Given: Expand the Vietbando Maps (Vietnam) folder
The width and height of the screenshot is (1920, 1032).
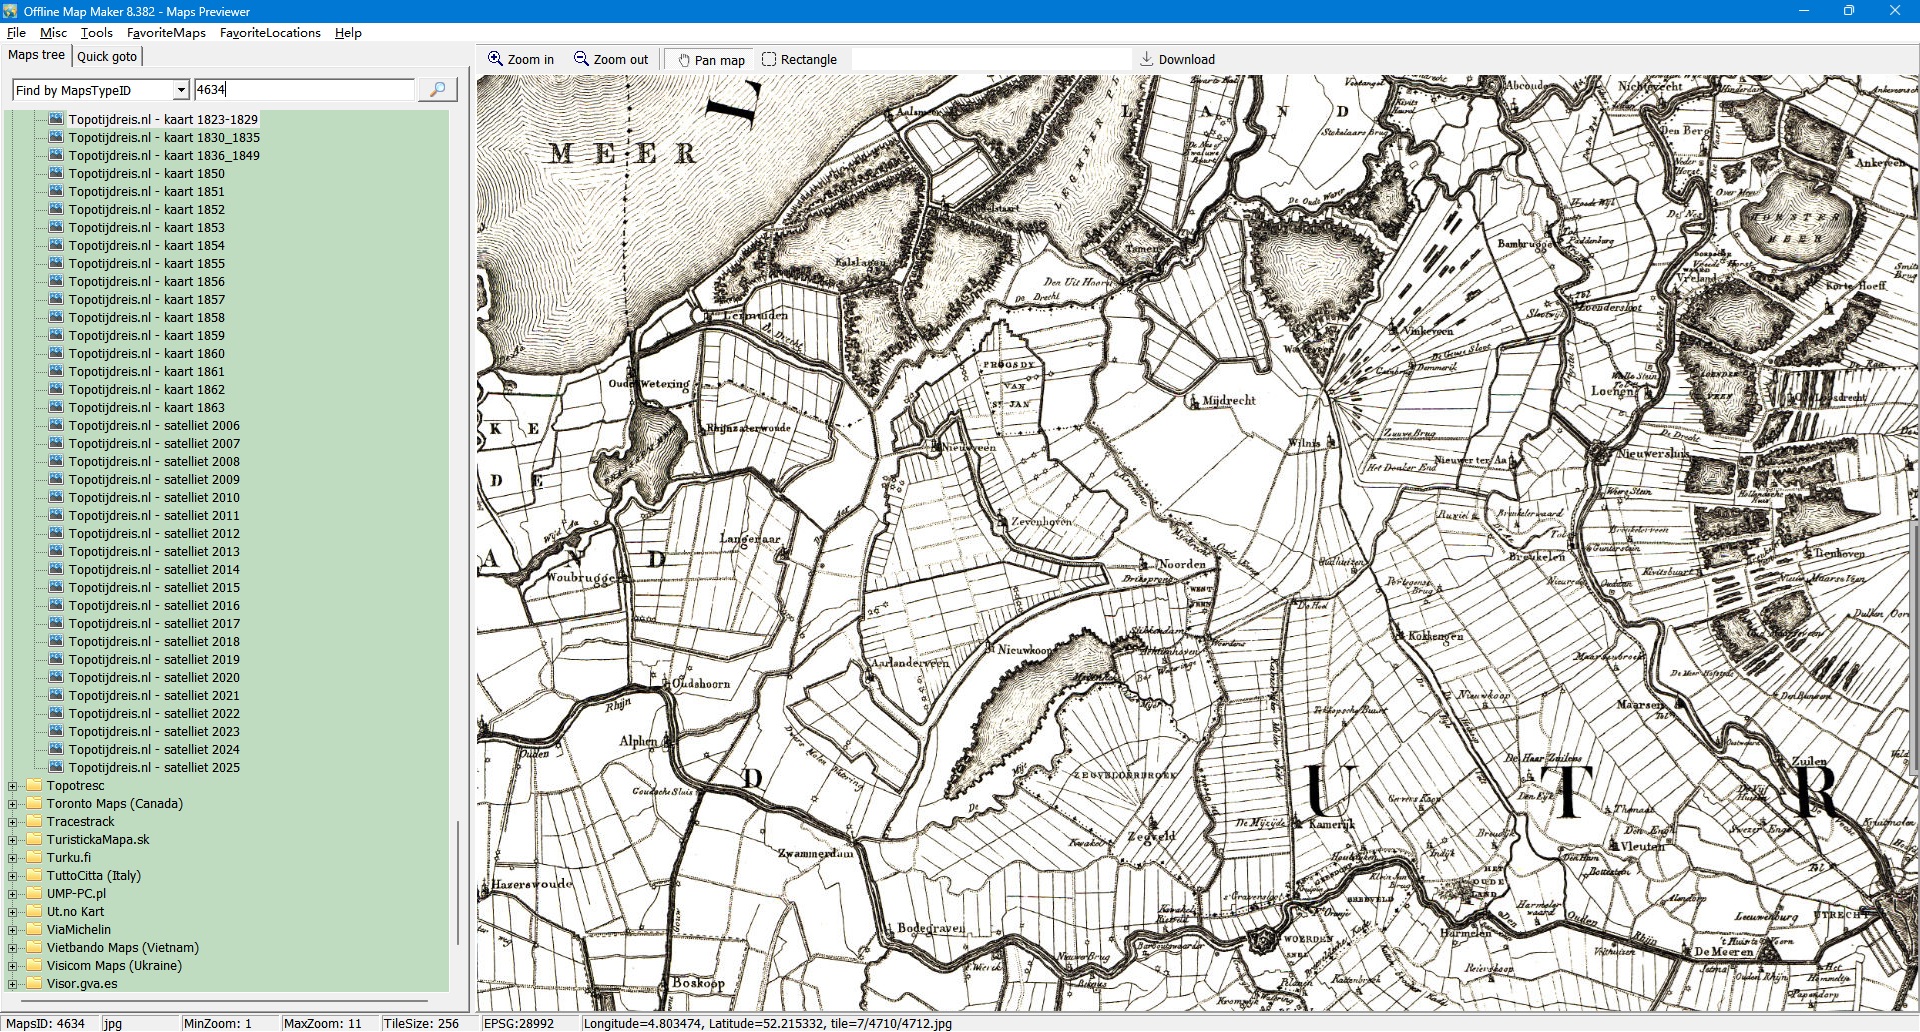Looking at the screenshot, I should click(13, 948).
